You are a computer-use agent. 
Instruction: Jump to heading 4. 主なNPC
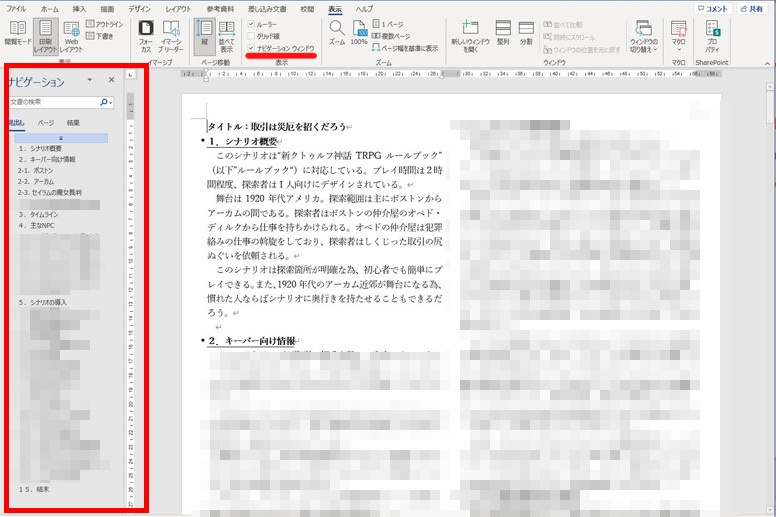pyautogui.click(x=37, y=226)
